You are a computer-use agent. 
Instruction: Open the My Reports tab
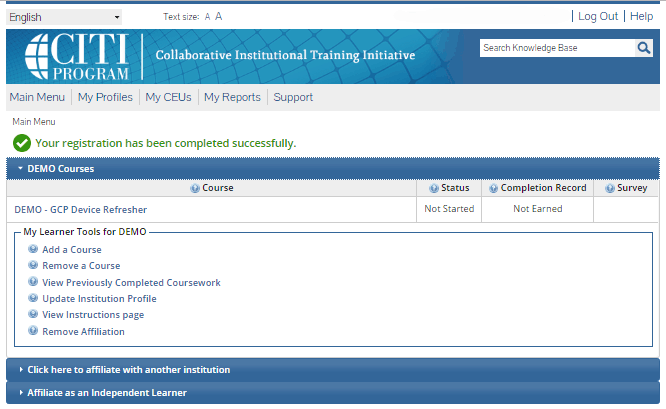232,97
